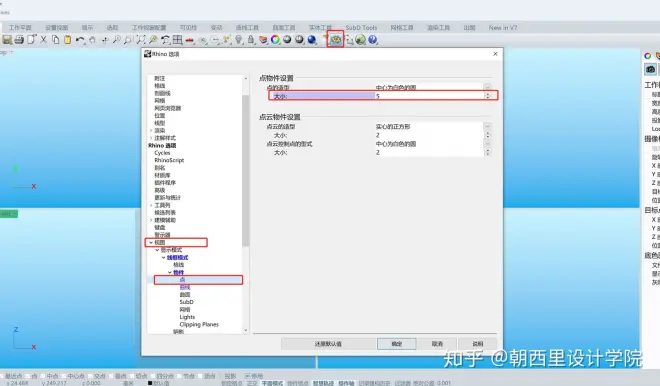Expand the 工具列 tree node

[151, 205]
